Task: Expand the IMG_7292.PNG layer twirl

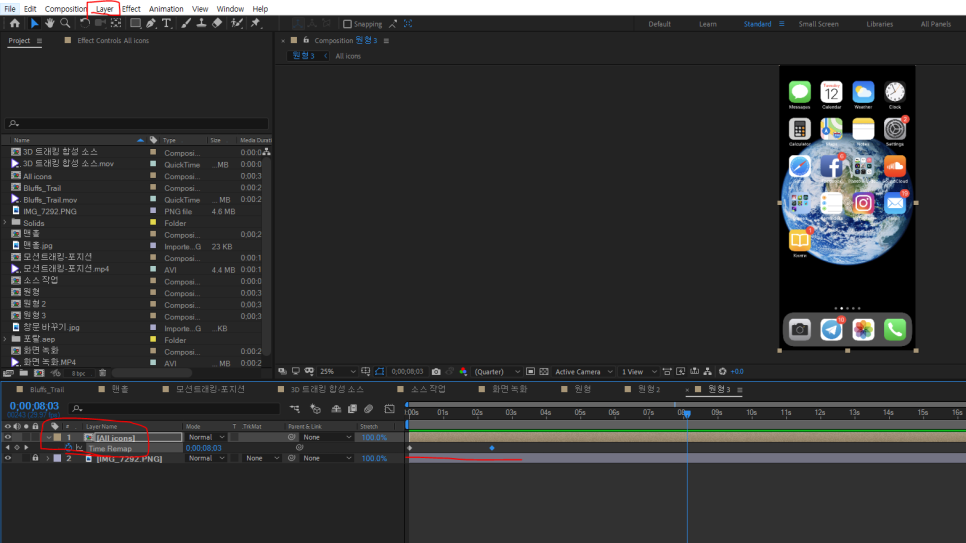Action: pos(48,459)
